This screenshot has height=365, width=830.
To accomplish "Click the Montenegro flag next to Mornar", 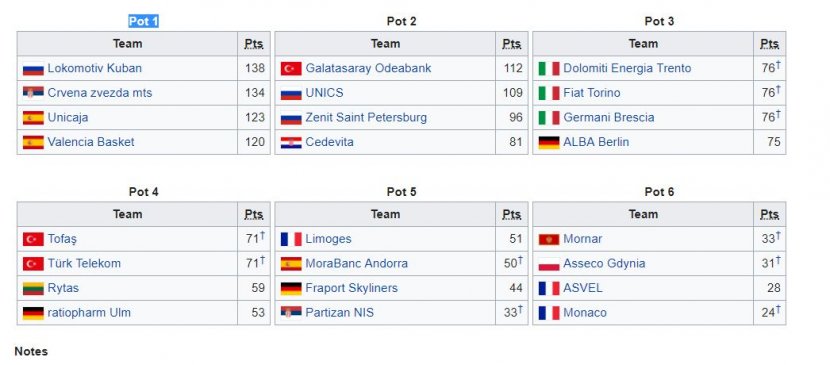I will [548, 240].
